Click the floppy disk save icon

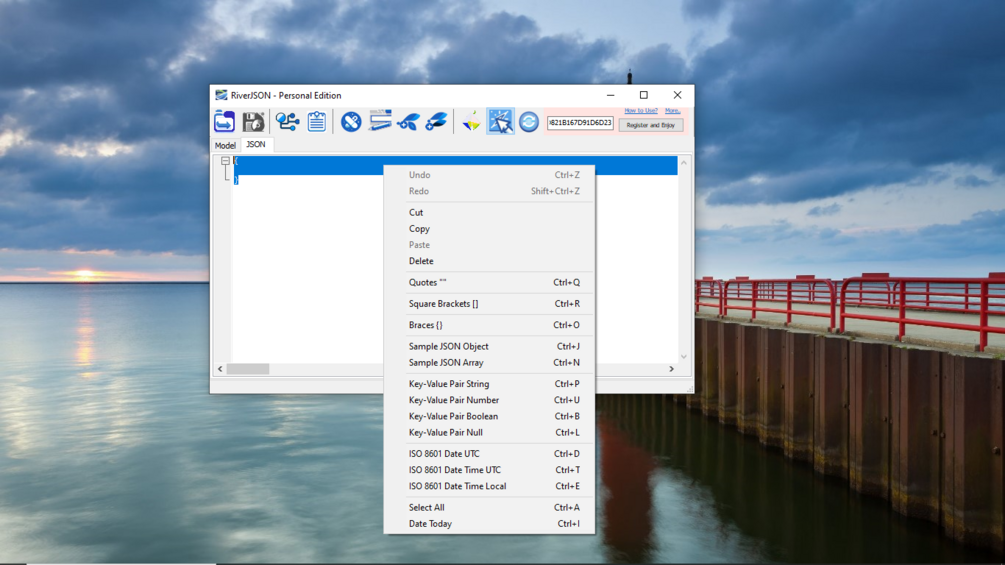click(x=253, y=121)
